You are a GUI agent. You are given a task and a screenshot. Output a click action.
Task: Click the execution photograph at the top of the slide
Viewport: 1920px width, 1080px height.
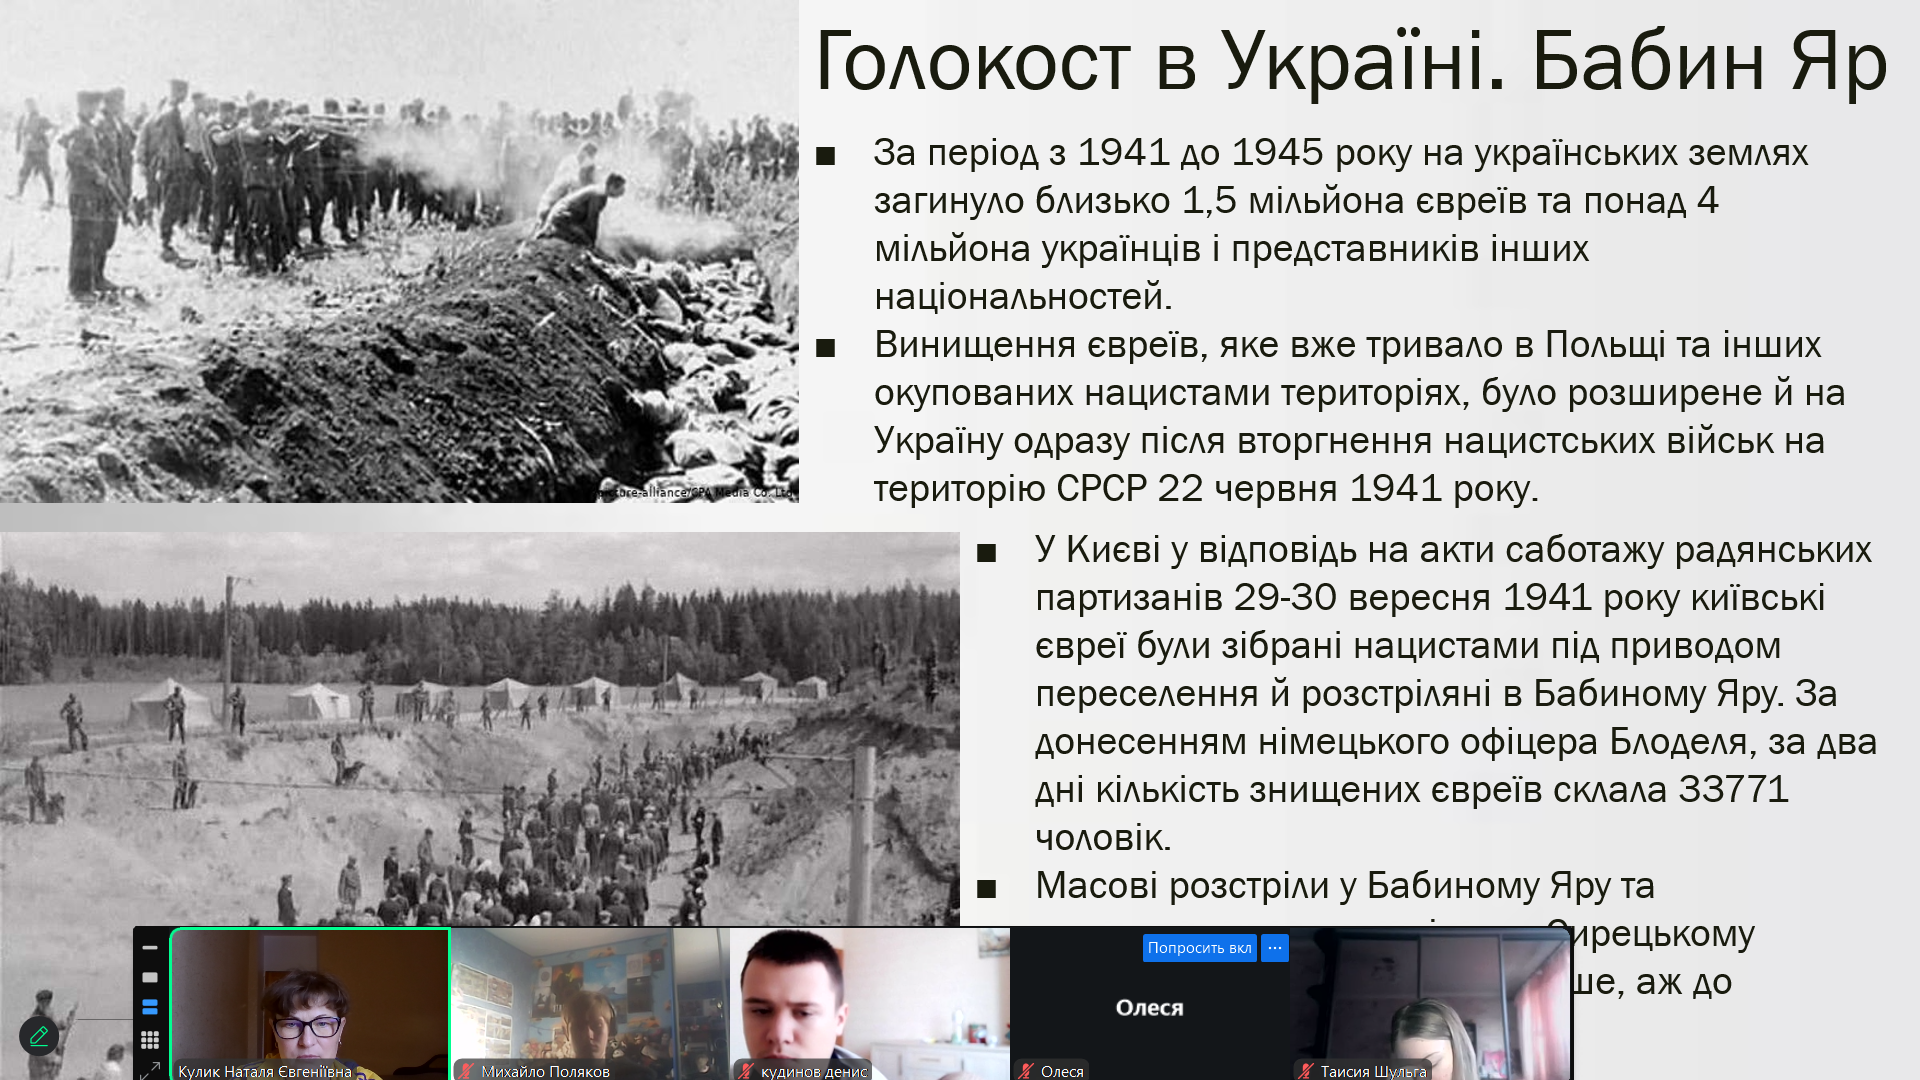coord(400,250)
